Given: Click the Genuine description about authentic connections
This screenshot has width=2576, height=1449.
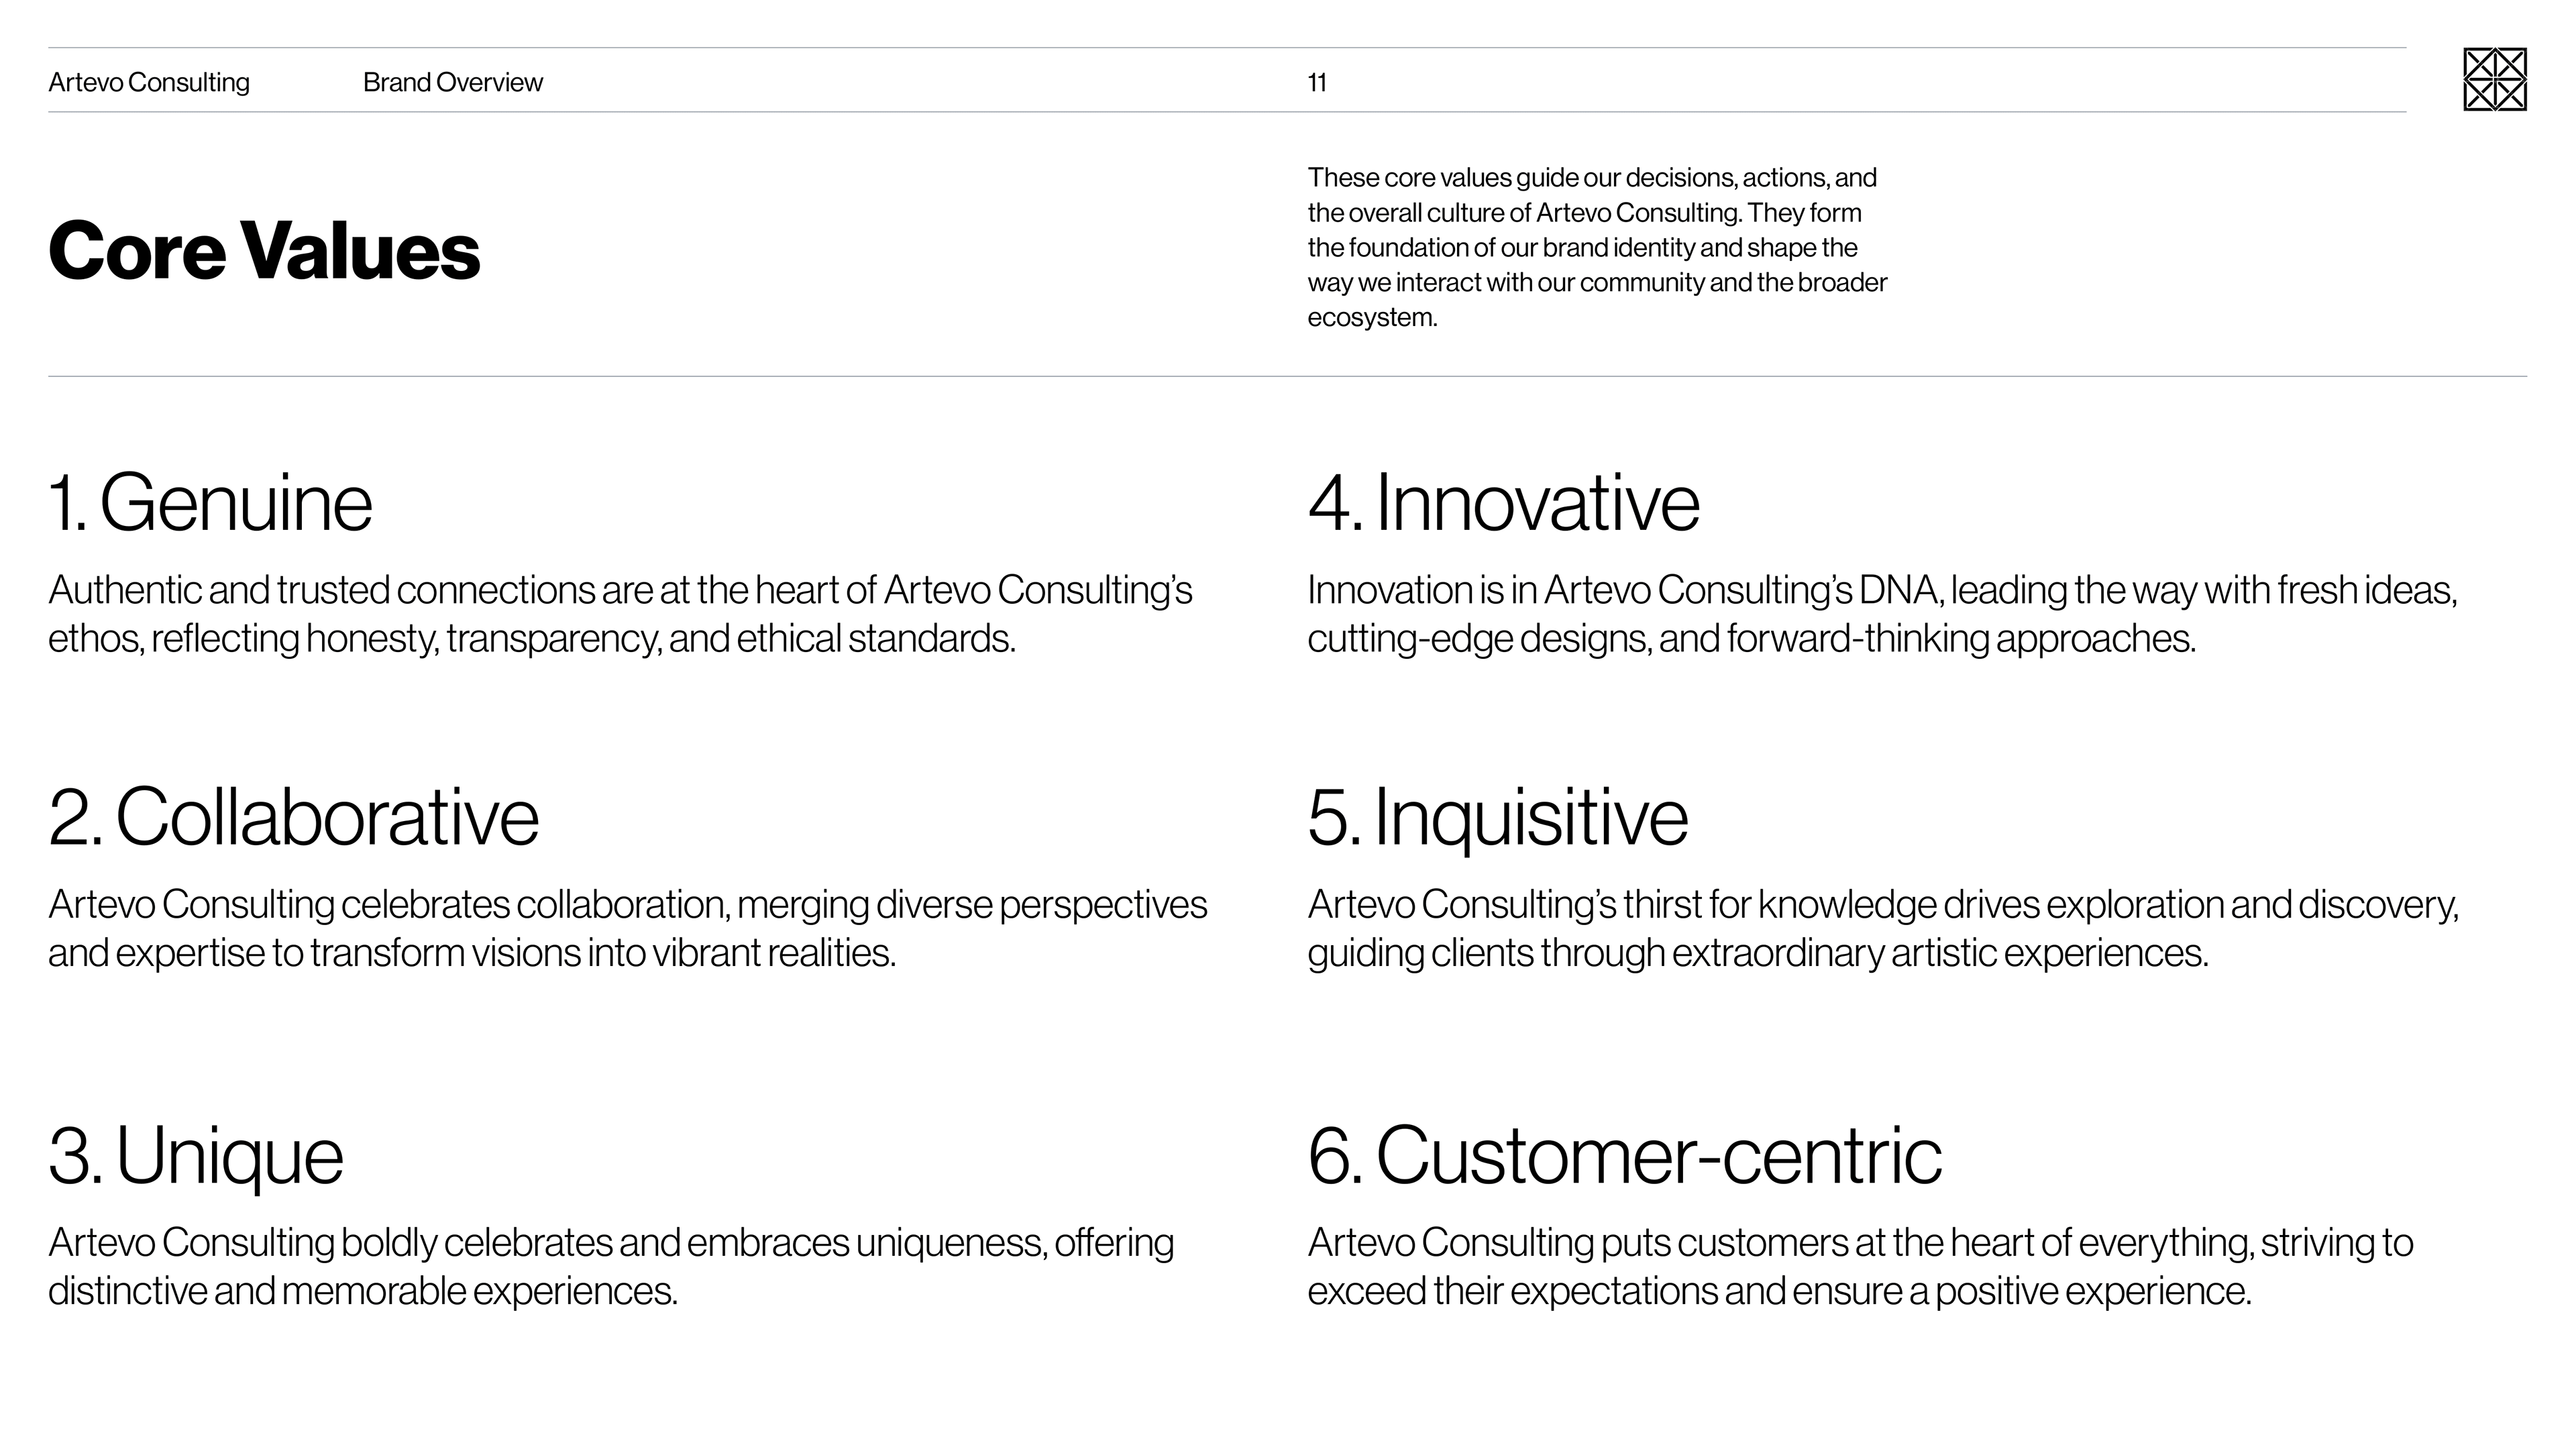Looking at the screenshot, I should click(620, 614).
